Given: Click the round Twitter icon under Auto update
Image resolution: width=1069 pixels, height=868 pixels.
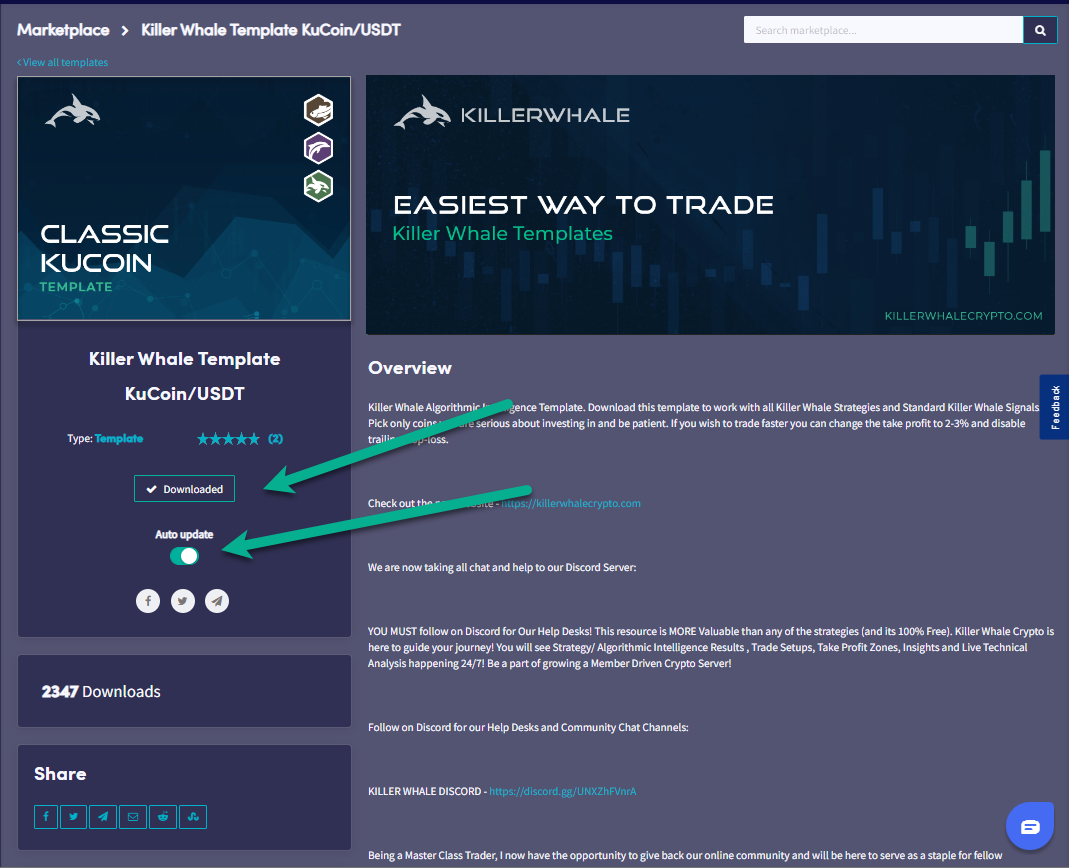Looking at the screenshot, I should pos(182,601).
